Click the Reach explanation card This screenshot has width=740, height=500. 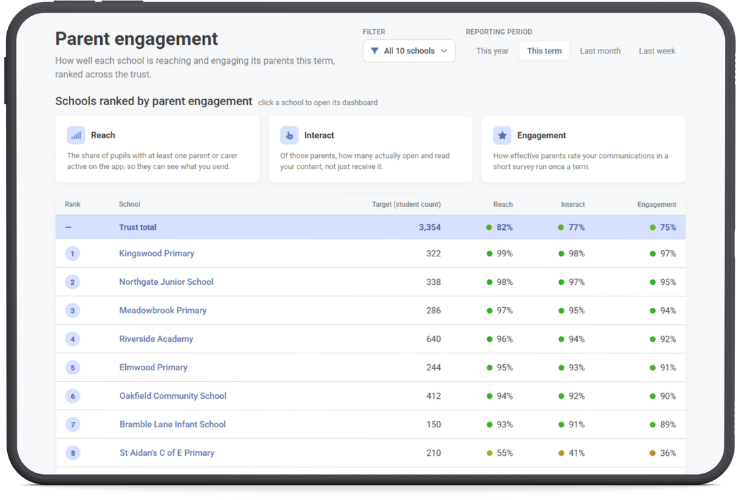coord(157,149)
